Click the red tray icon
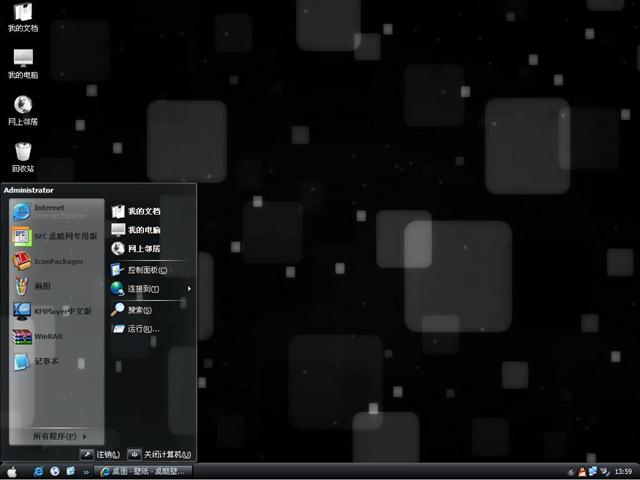Screen dimensions: 640x480 [x=582, y=472]
